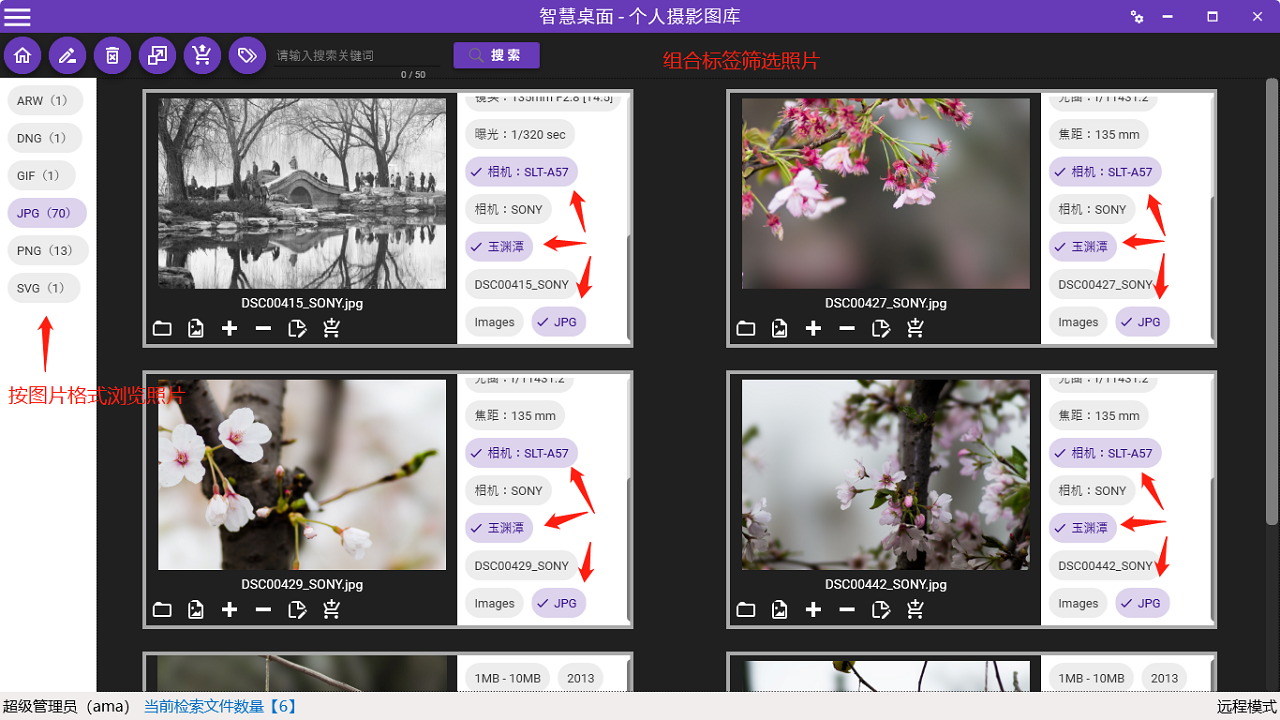The width and height of the screenshot is (1280, 720).
Task: Select the edit pencil tool
Action: click(67, 55)
